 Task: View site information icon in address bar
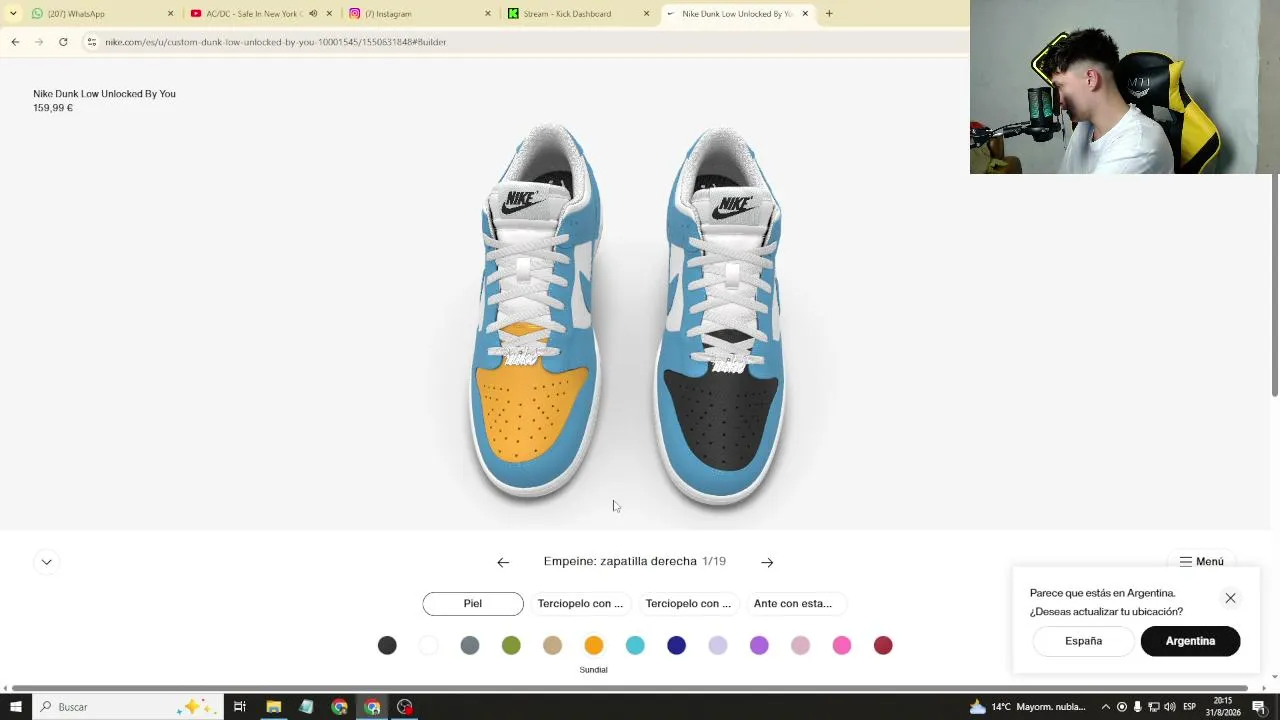tap(91, 42)
